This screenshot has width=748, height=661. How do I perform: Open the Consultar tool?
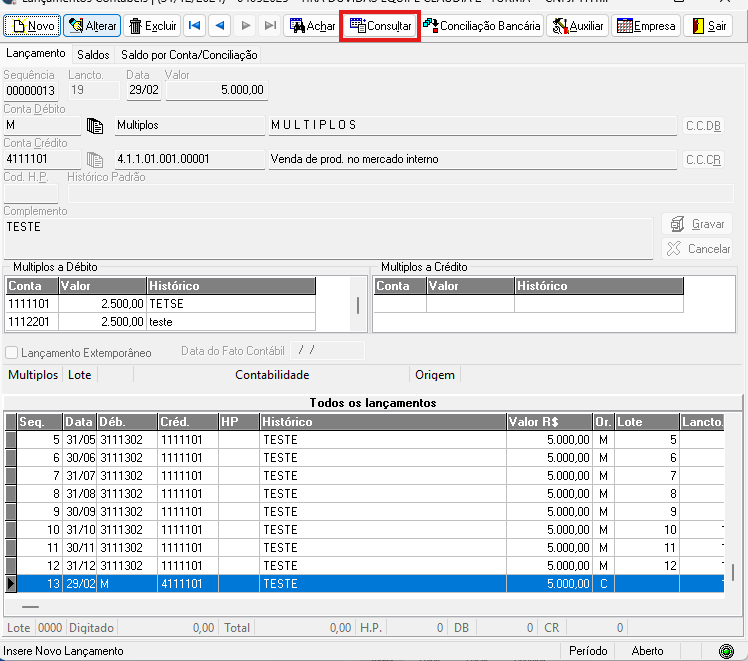[x=380, y=26]
